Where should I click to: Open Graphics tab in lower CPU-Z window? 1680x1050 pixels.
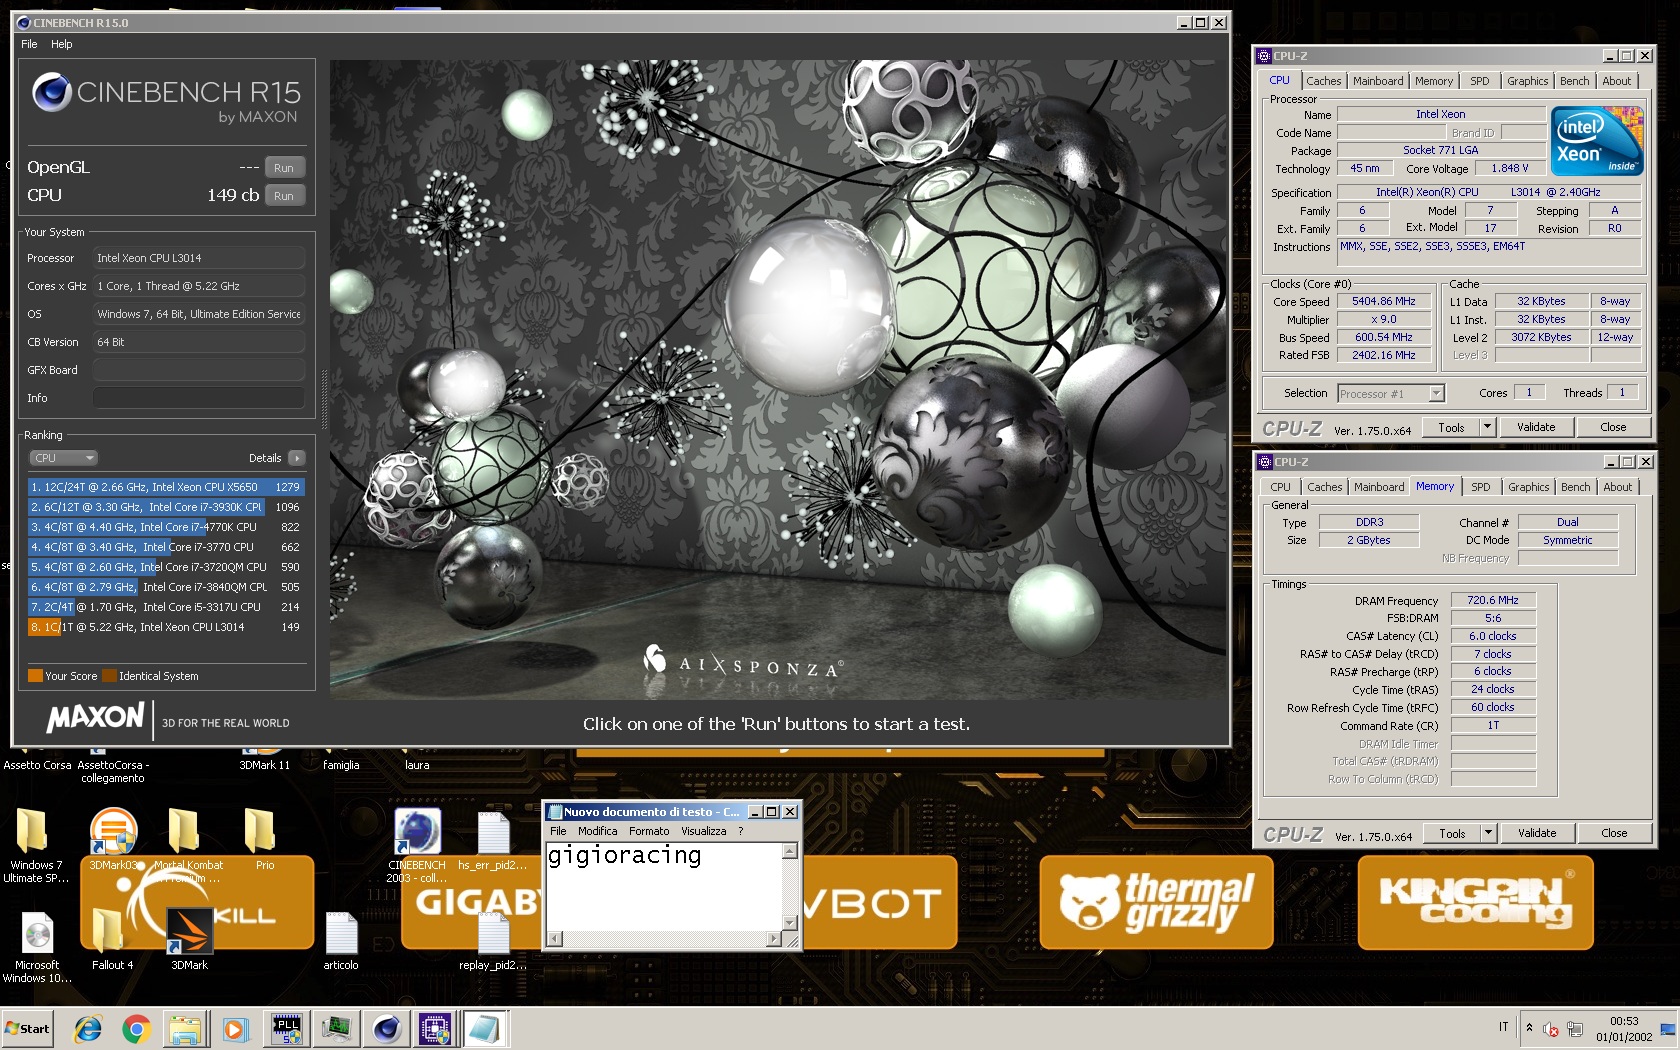pyautogui.click(x=1529, y=487)
